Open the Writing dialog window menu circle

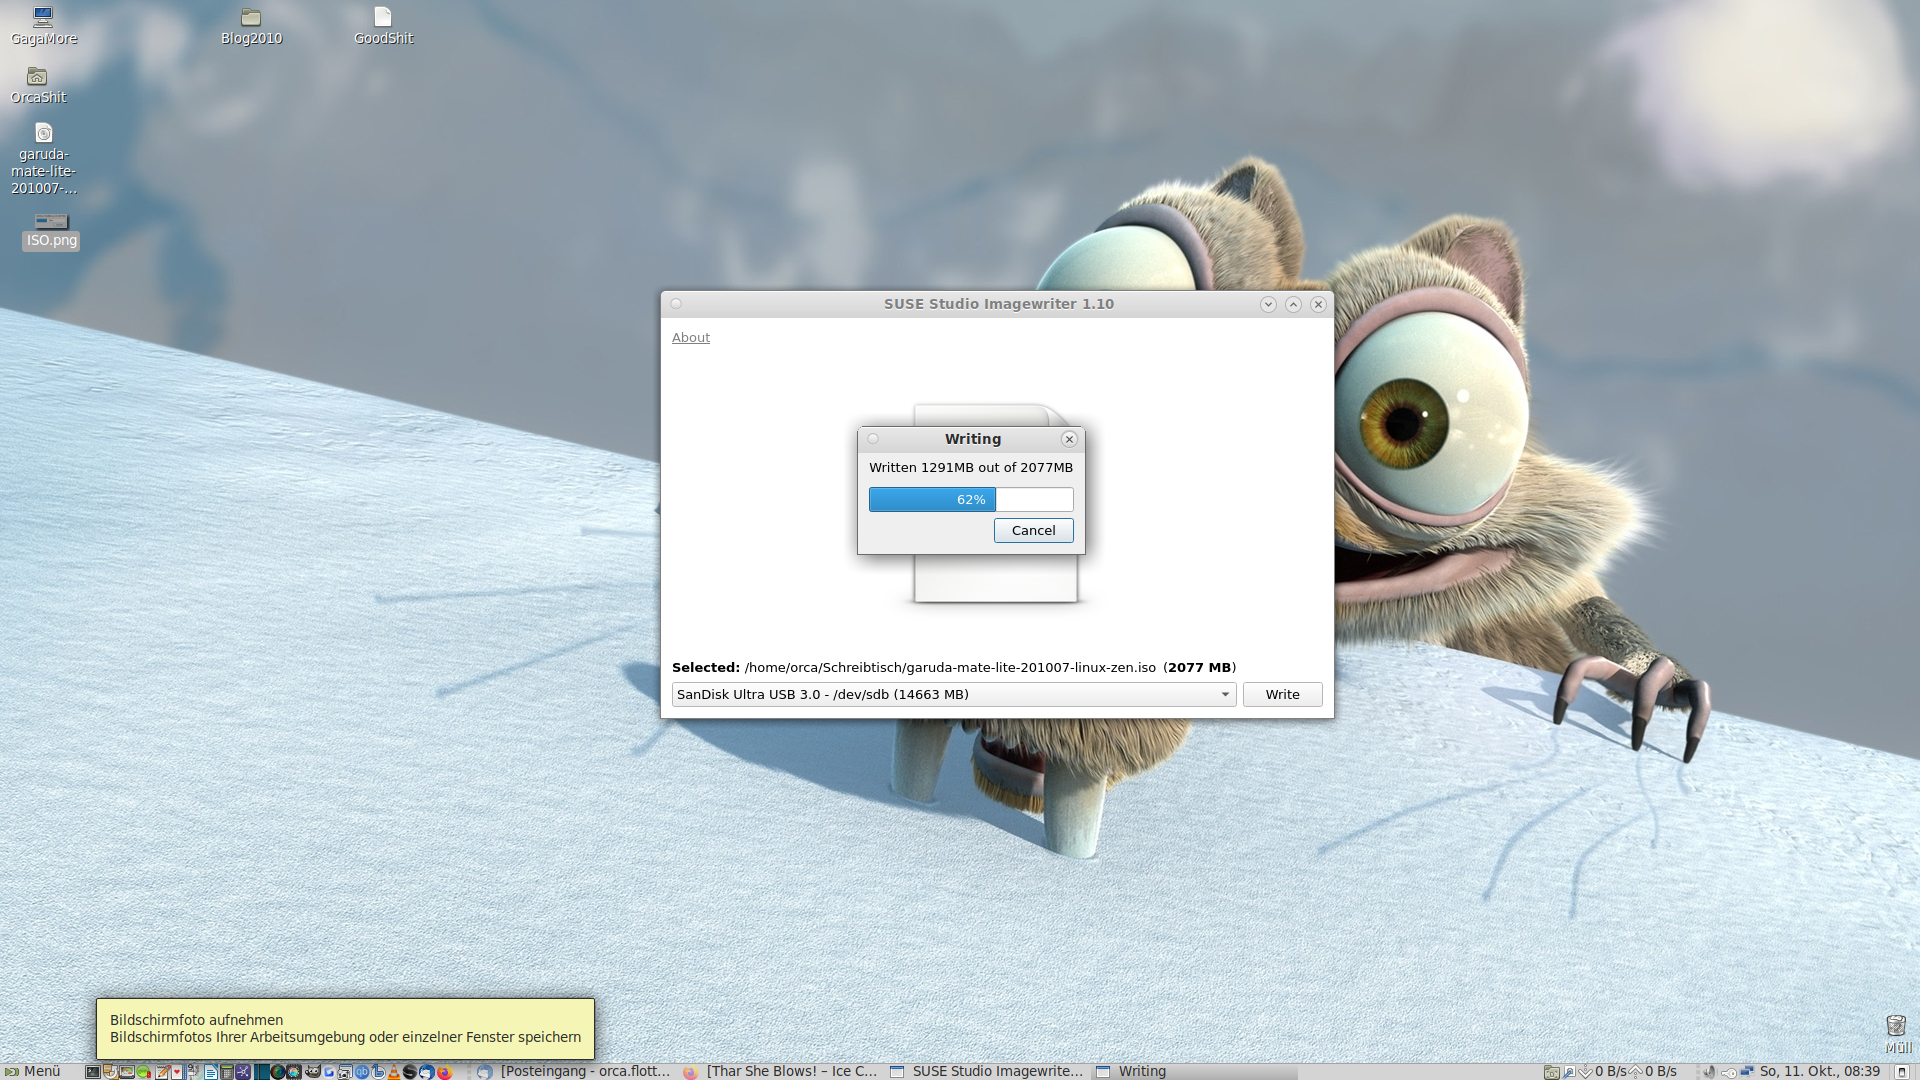point(873,439)
